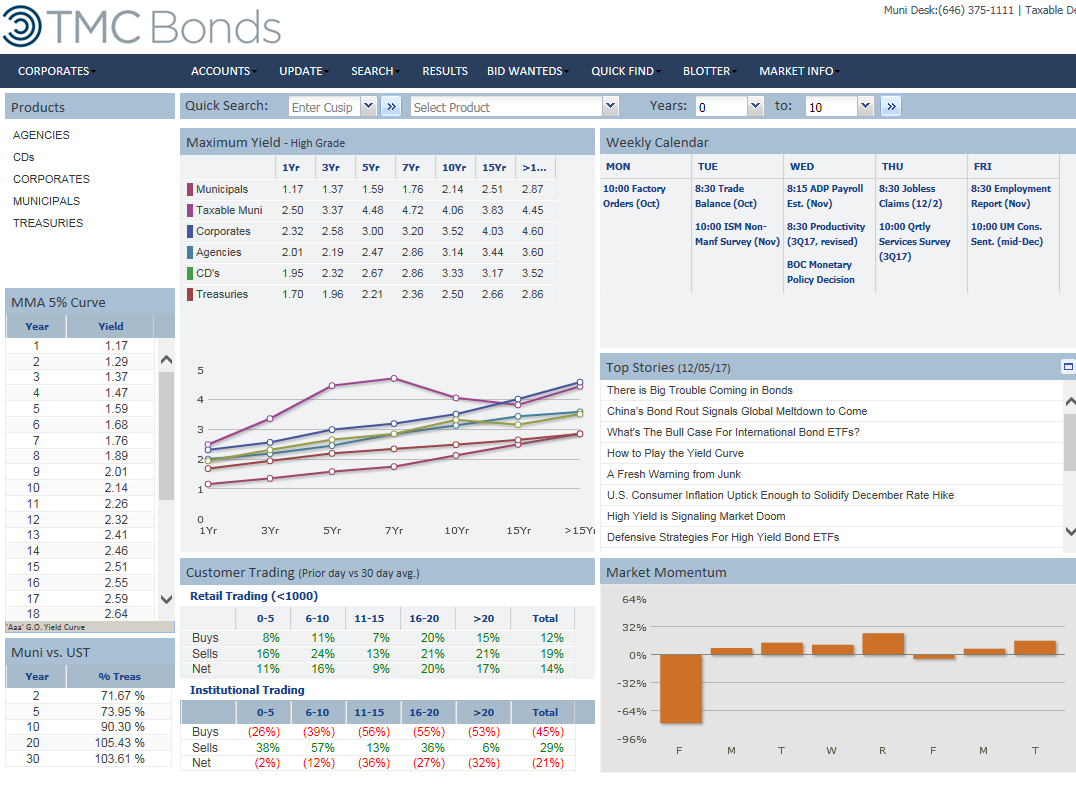Click the CD's legend color swatch
1076x785 pixels.
(189, 273)
